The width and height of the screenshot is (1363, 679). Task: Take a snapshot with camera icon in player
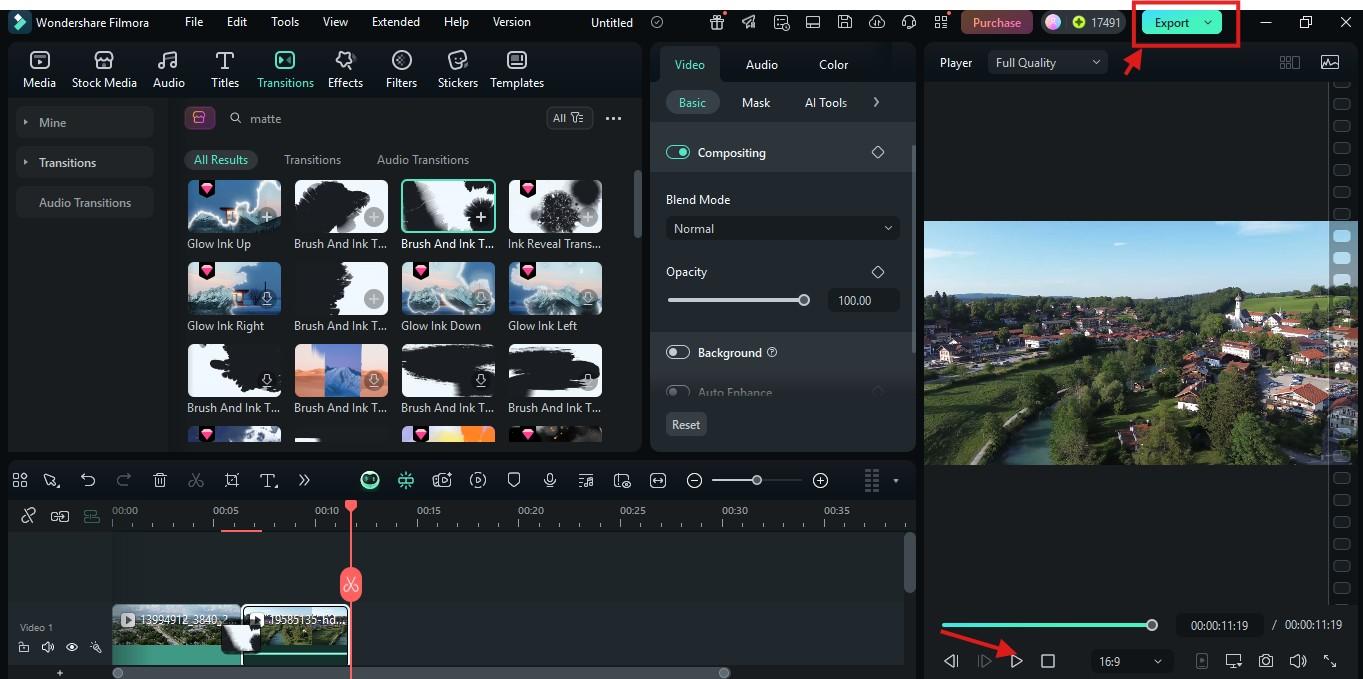(1266, 661)
